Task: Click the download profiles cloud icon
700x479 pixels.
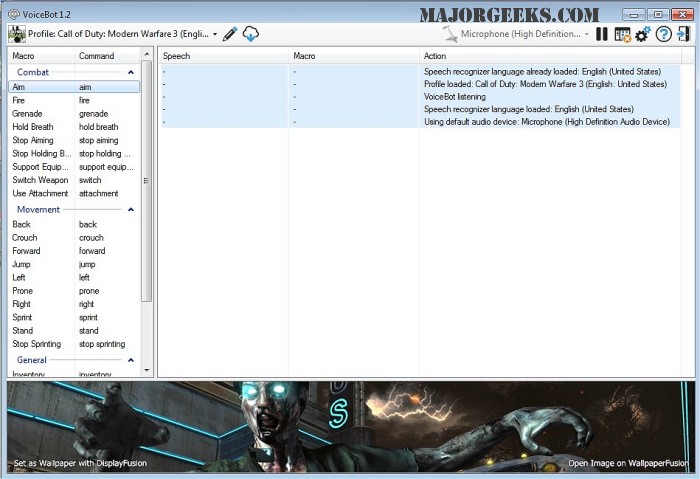Action: coord(251,34)
